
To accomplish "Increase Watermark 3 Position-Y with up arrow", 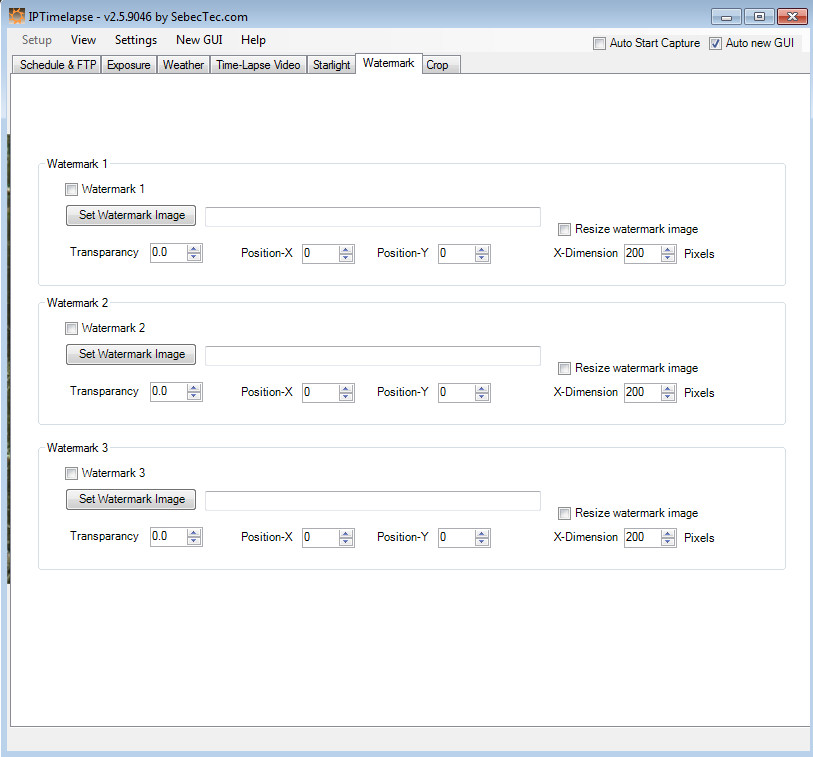I will point(482,534).
